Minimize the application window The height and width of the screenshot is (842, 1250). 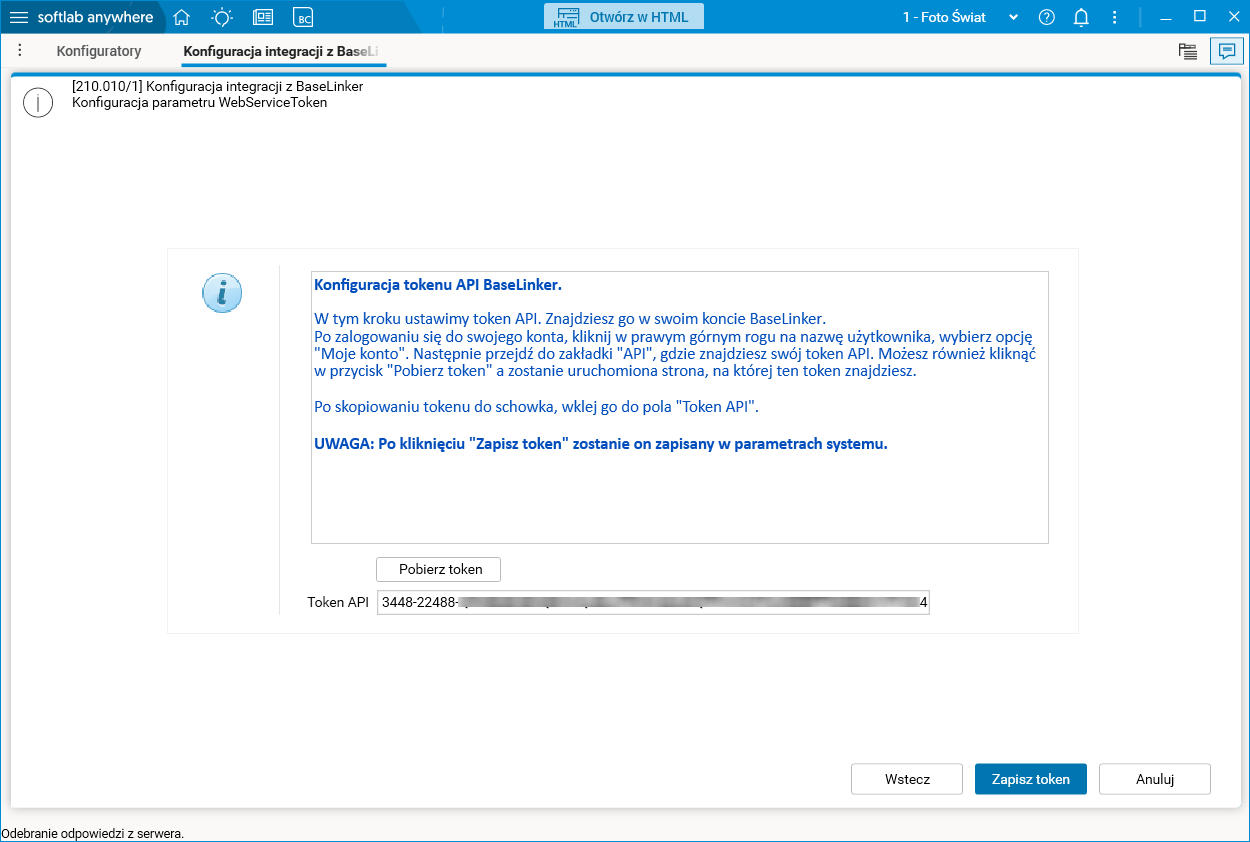pos(1166,17)
